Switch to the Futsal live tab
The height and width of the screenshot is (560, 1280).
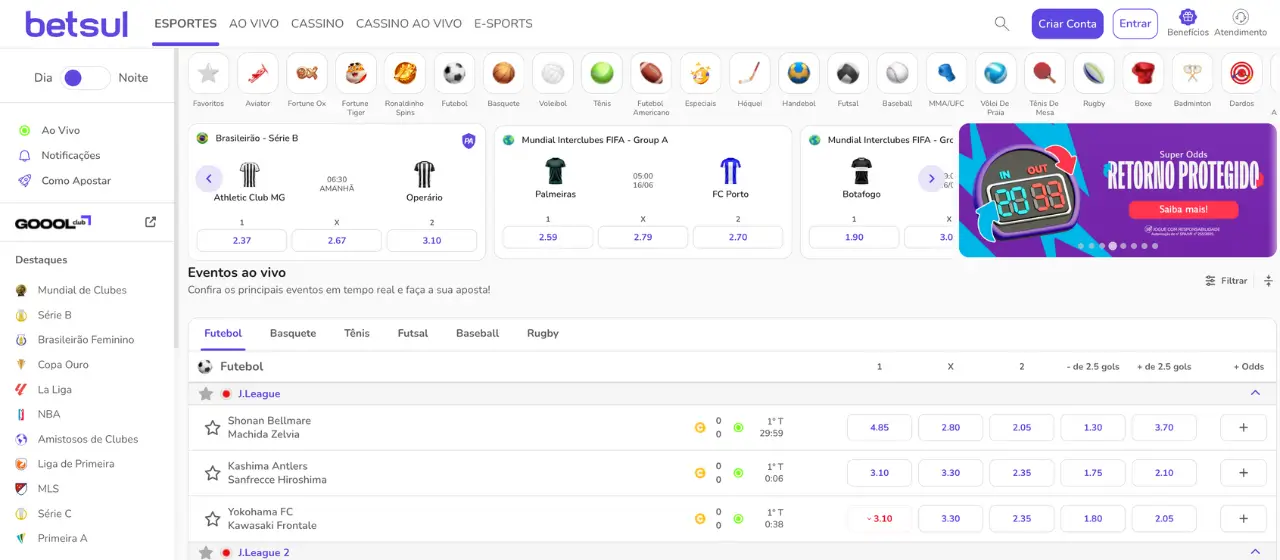[x=413, y=333]
